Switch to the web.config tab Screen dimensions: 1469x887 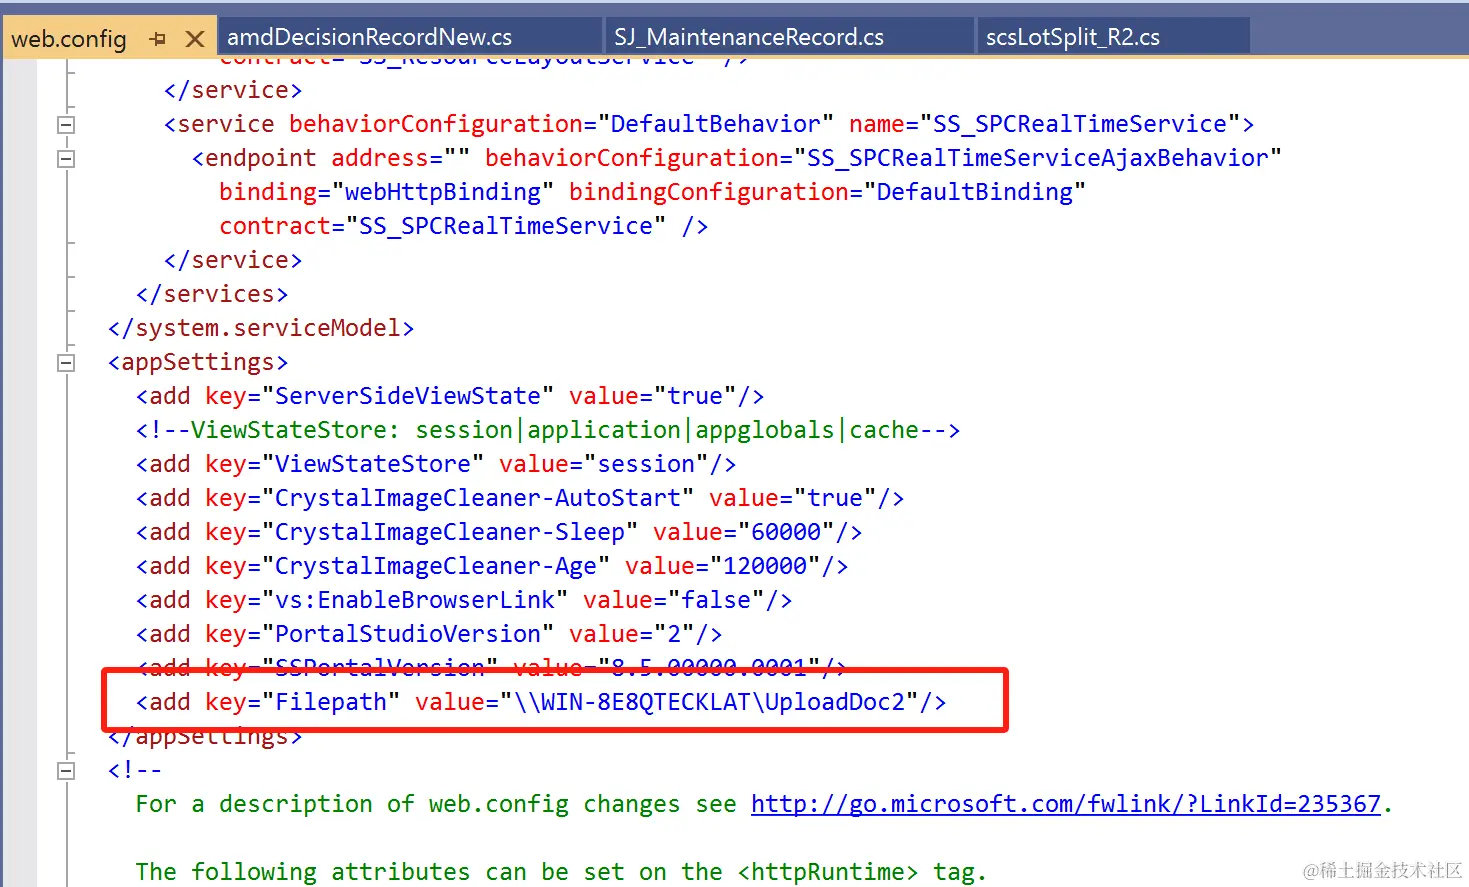[x=69, y=39]
